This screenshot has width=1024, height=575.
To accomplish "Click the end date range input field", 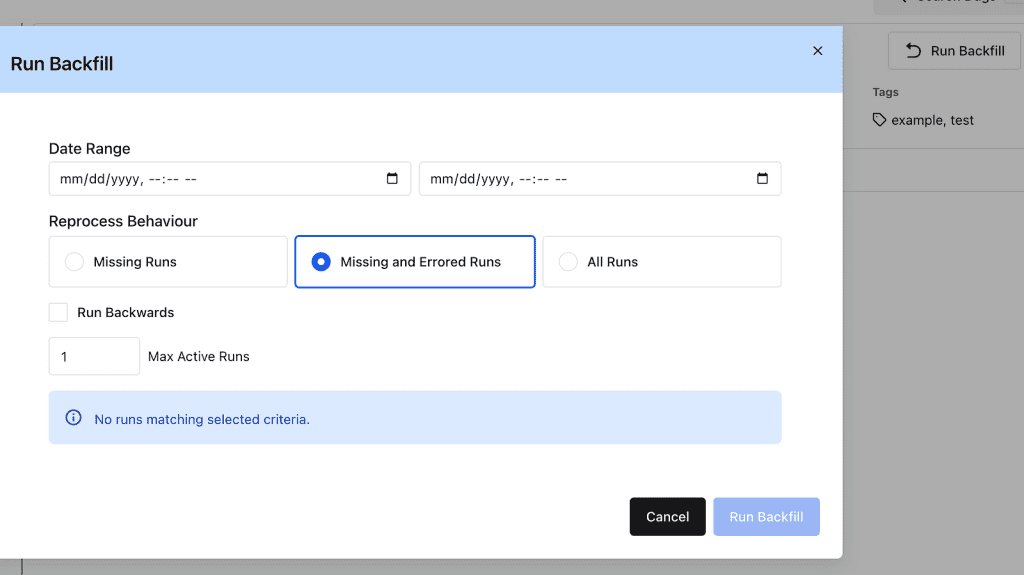I will (580, 179).
